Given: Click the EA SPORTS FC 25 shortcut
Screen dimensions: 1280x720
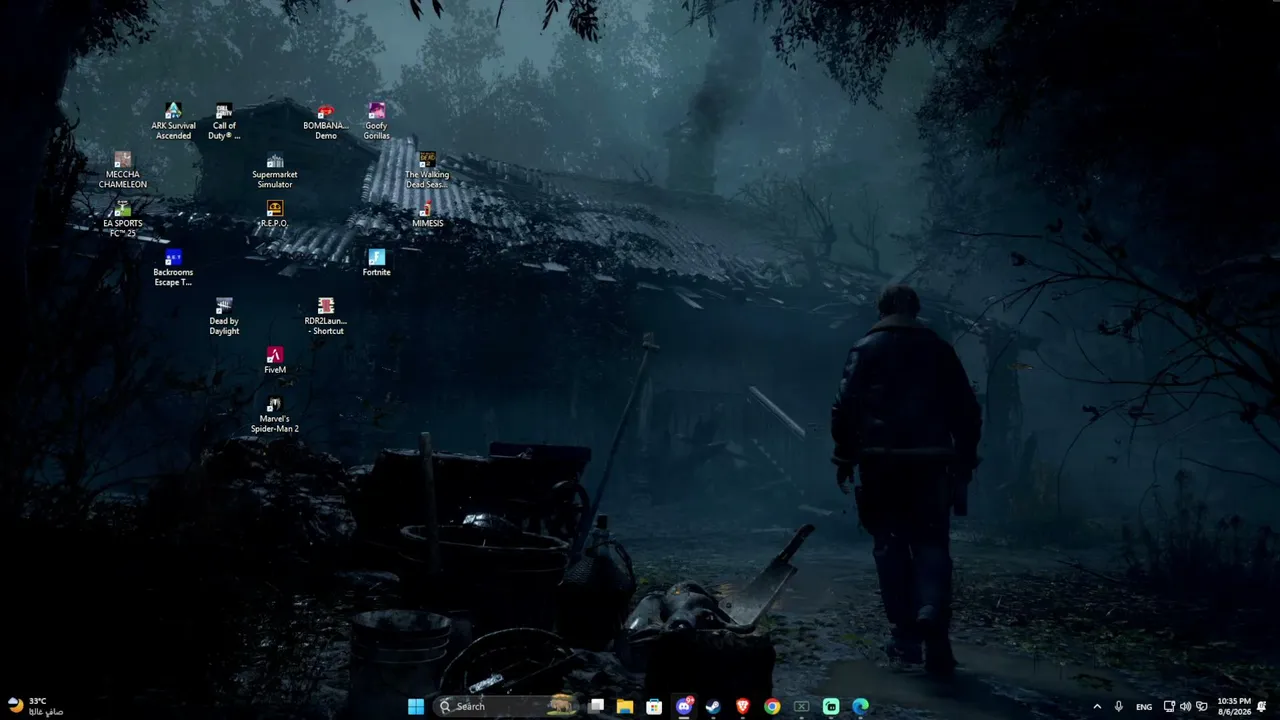Looking at the screenshot, I should pyautogui.click(x=122, y=219).
